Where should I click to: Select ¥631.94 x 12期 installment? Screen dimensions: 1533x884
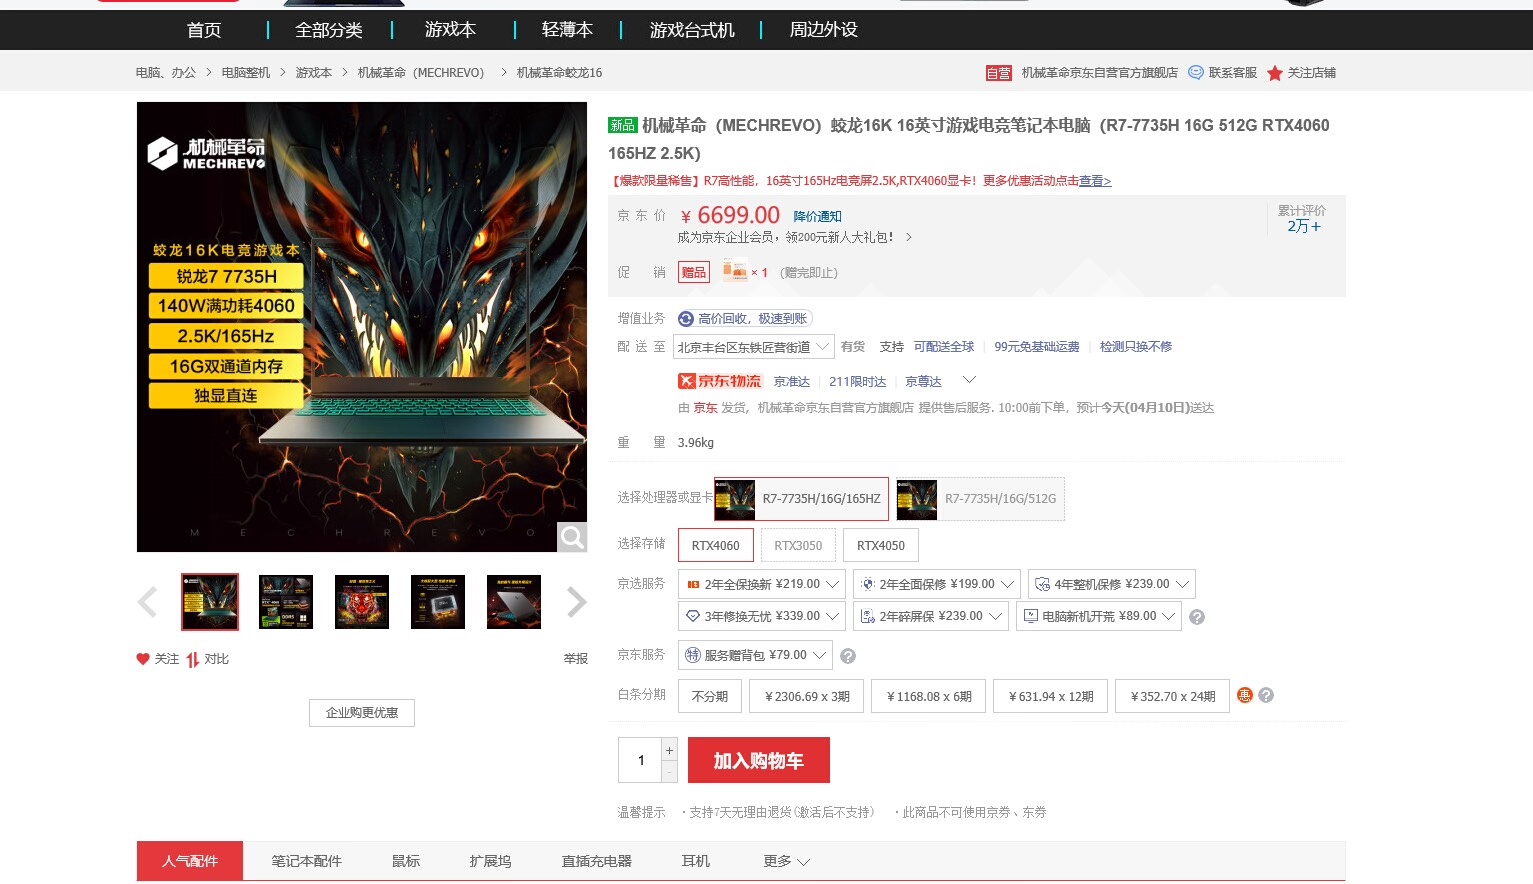(1051, 696)
